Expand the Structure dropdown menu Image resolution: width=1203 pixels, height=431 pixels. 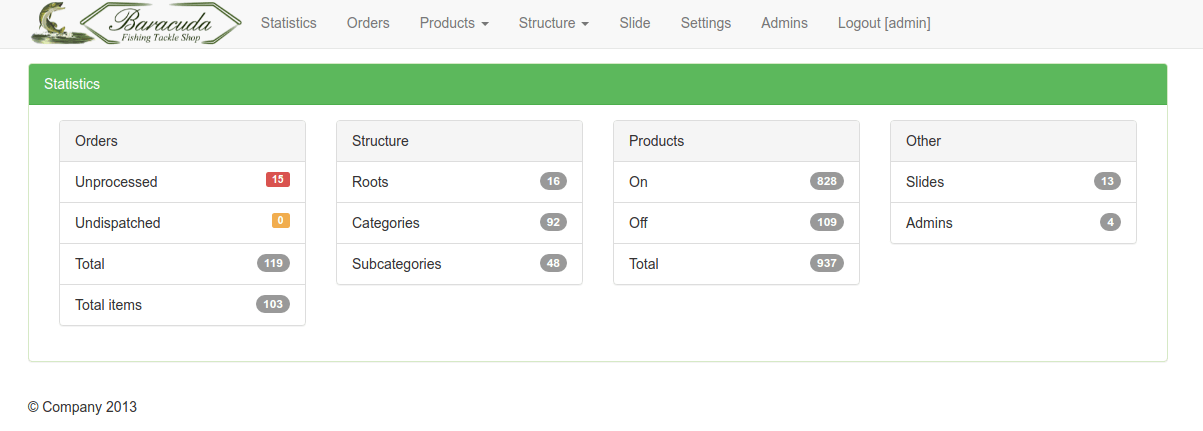[x=554, y=23]
